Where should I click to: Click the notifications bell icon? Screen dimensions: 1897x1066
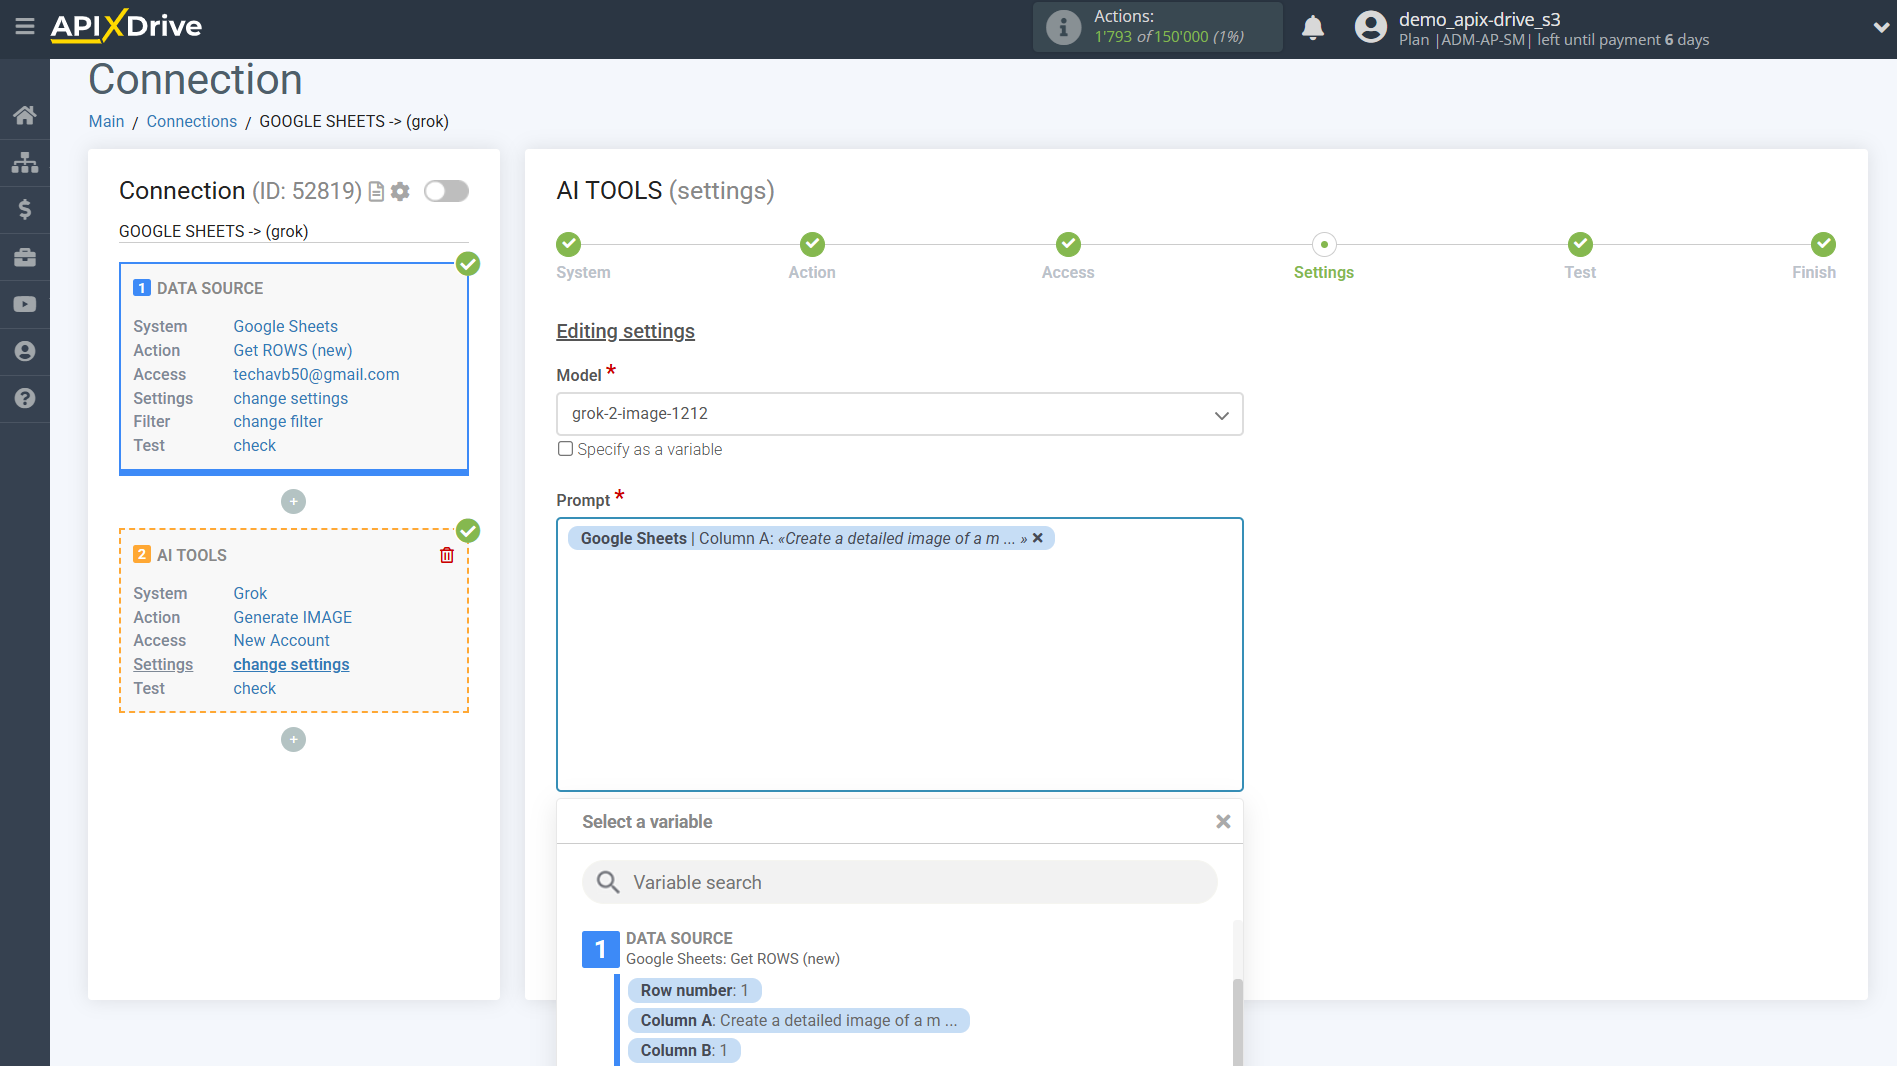1312,28
